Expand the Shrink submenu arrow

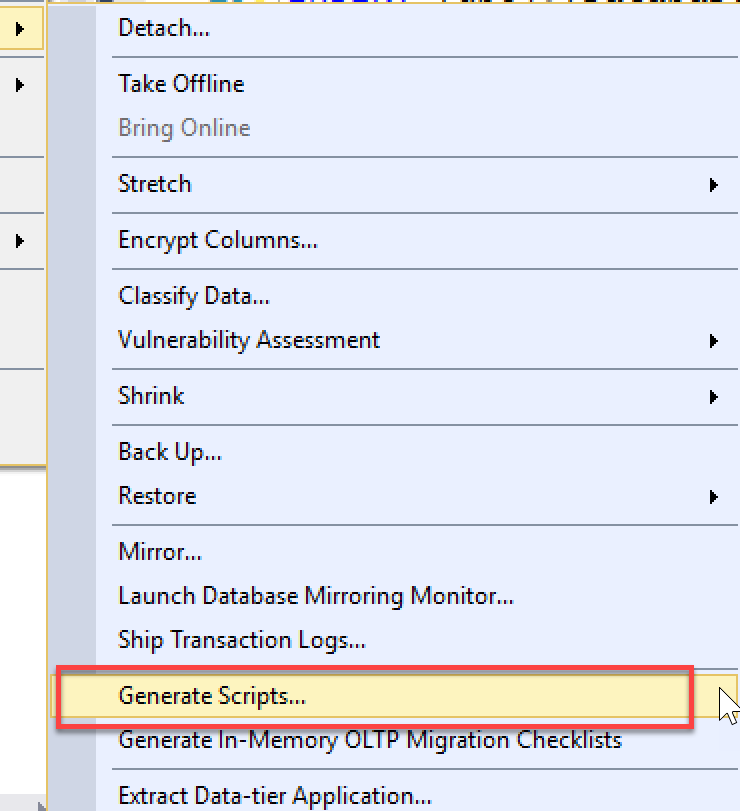[x=714, y=397]
